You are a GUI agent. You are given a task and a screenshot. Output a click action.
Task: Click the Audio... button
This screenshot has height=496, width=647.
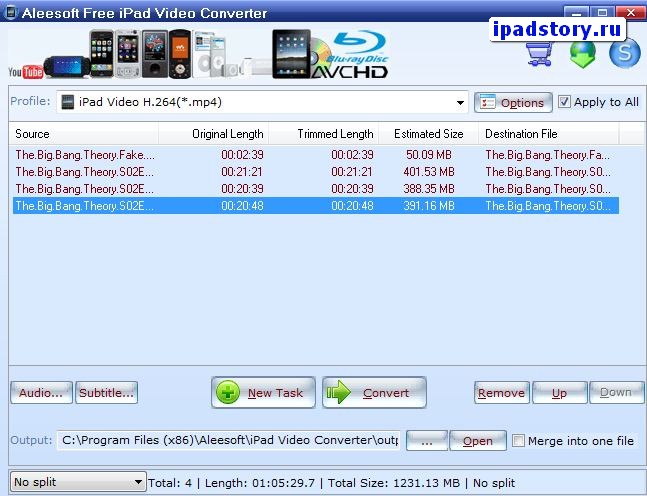click(x=41, y=392)
